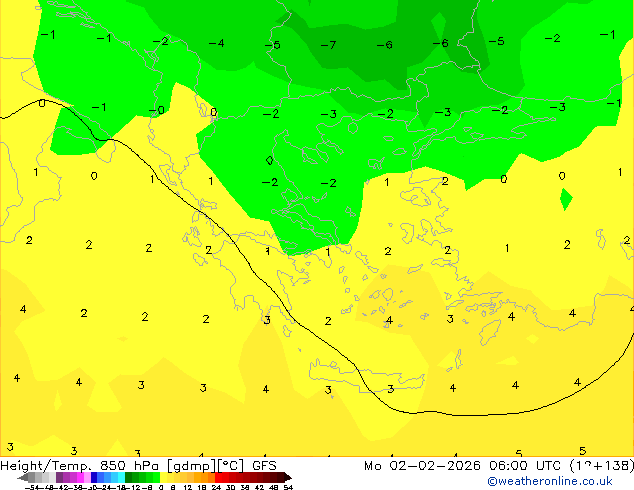Click the cyan swatch in the temperature legend
Image resolution: width=634 pixels, height=490 pixels.
click(121, 477)
